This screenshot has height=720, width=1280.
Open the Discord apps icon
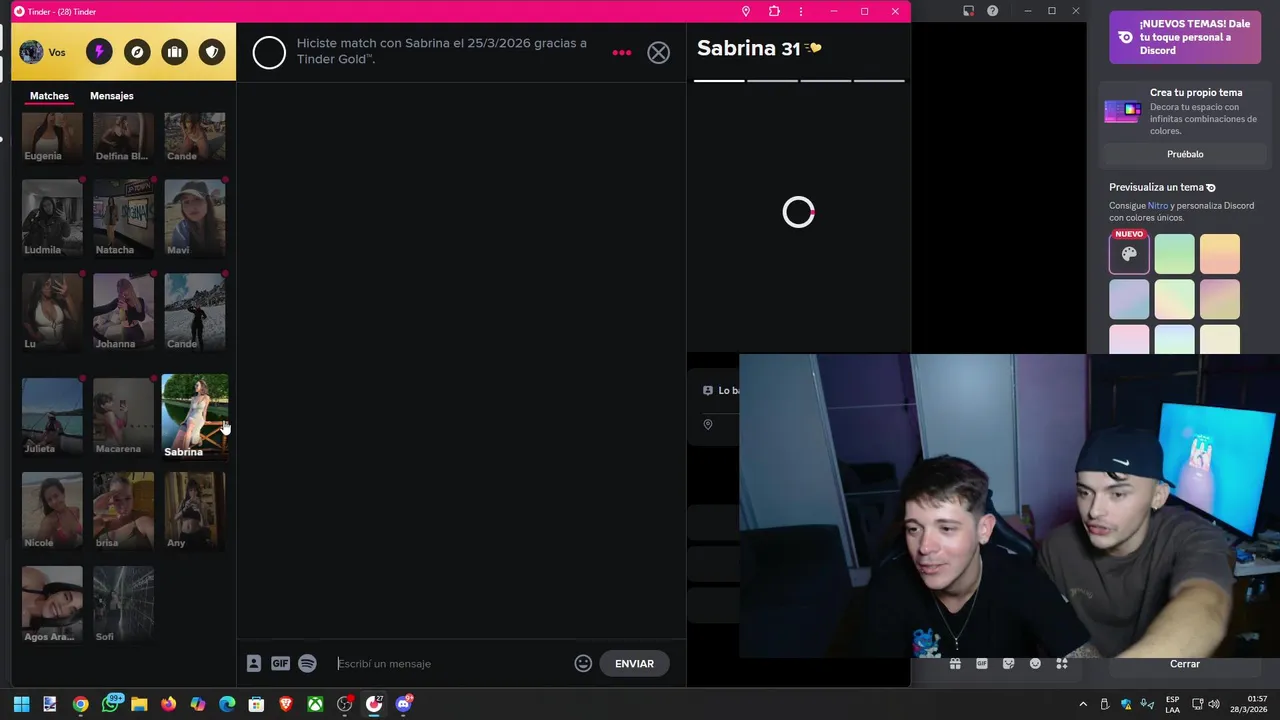pos(1061,664)
